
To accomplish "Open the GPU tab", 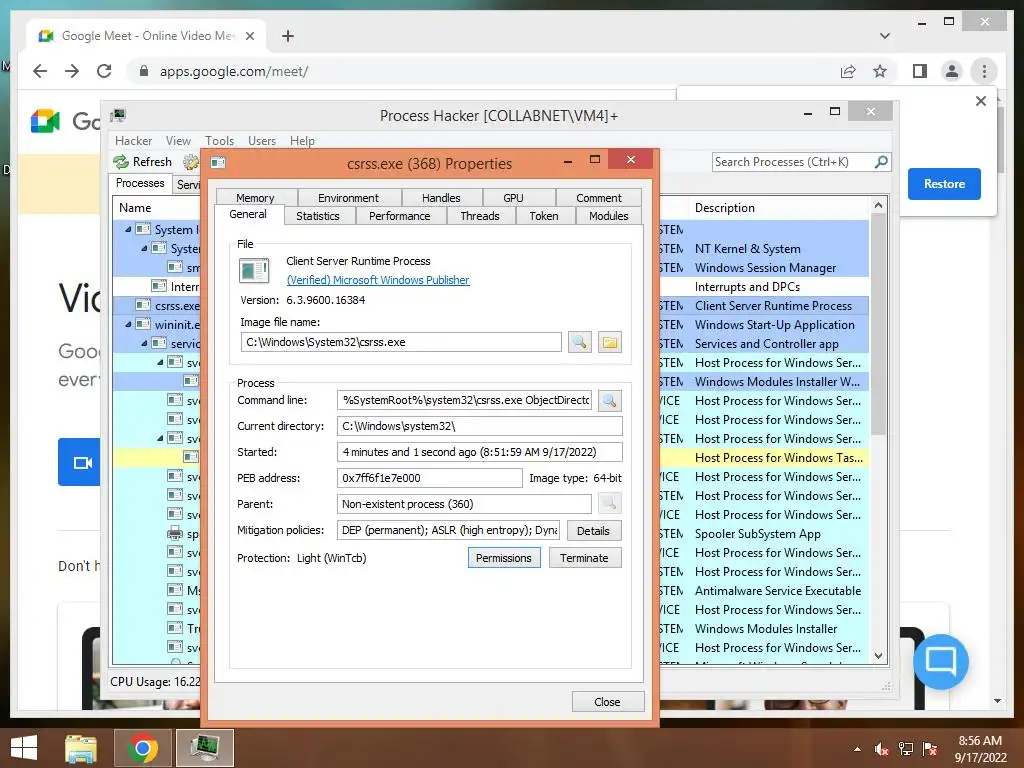I will [x=513, y=198].
